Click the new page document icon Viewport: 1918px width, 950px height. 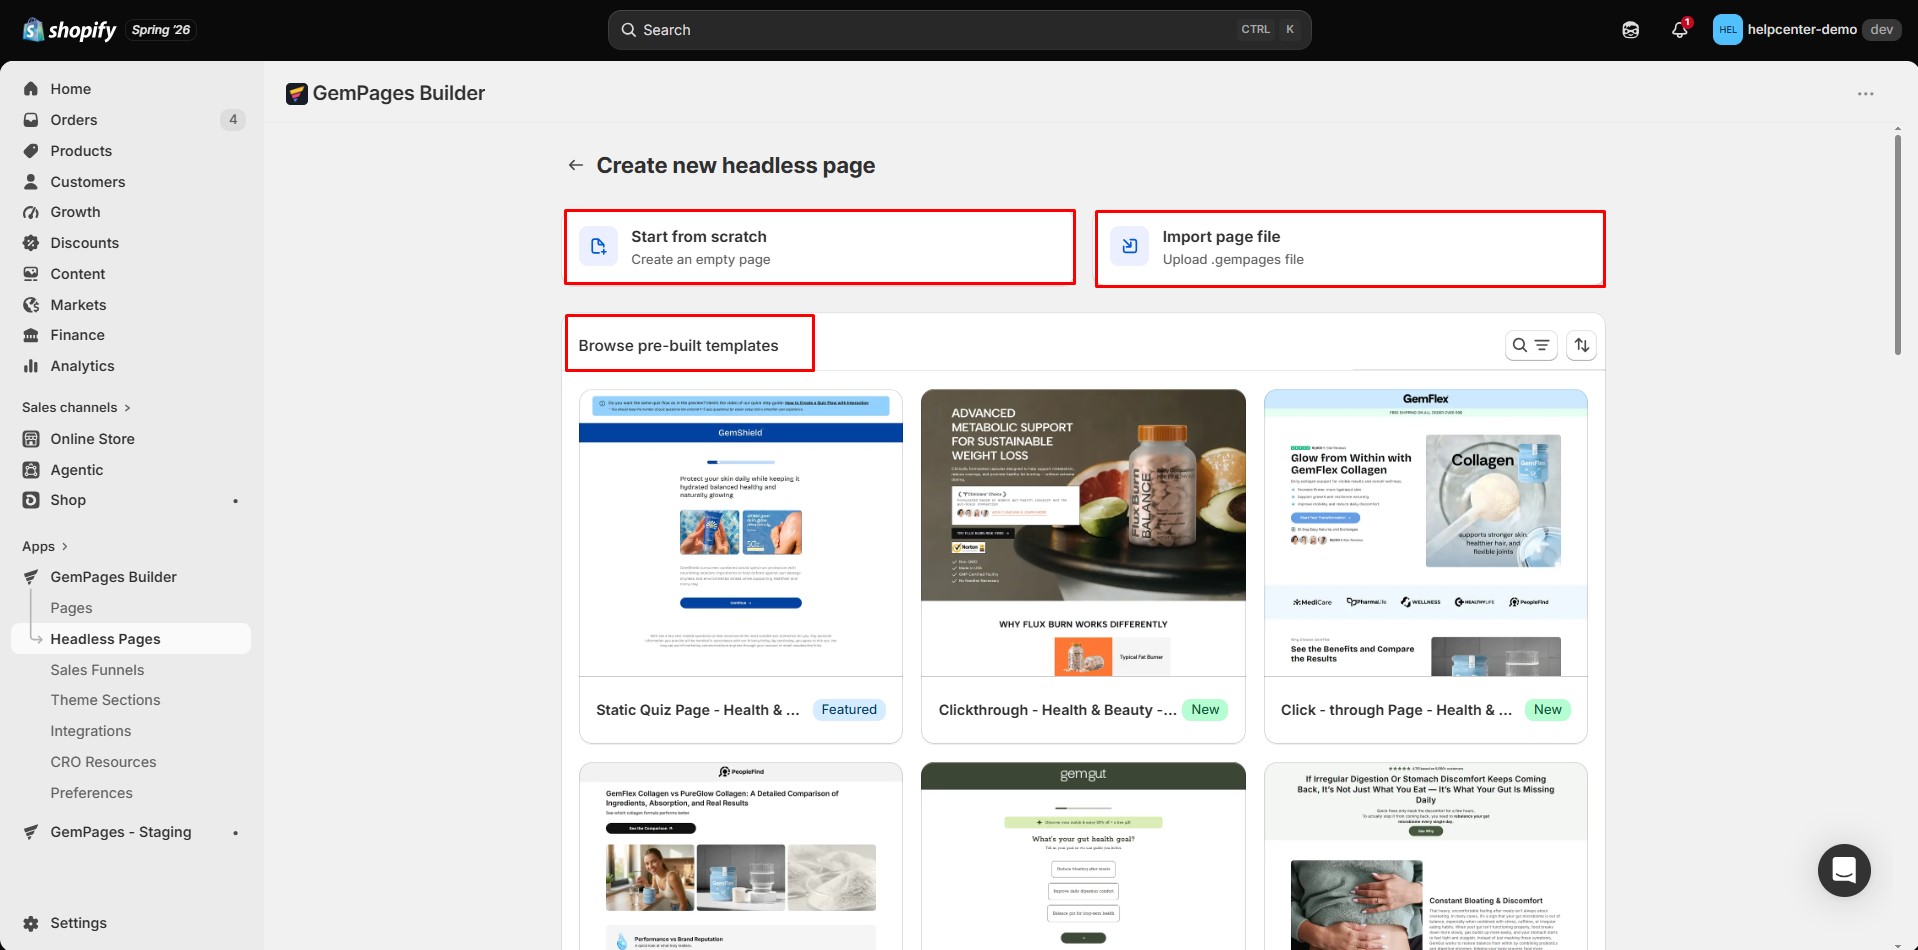(598, 246)
